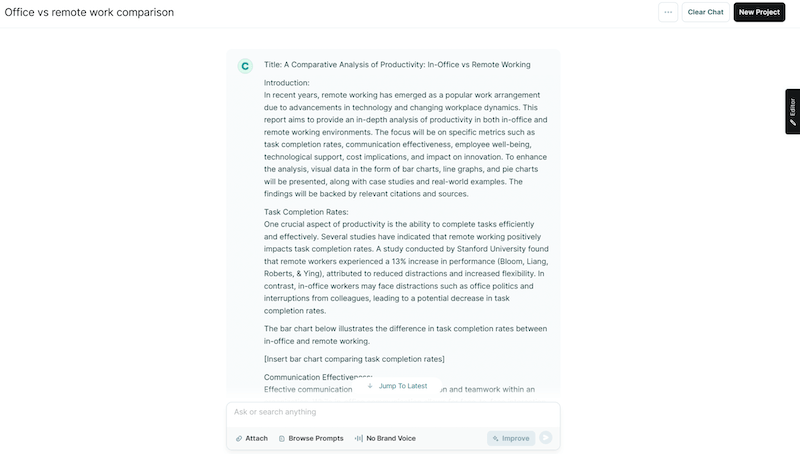The image size is (800, 454).
Task: Open Browse Prompts
Action: coord(315,438)
